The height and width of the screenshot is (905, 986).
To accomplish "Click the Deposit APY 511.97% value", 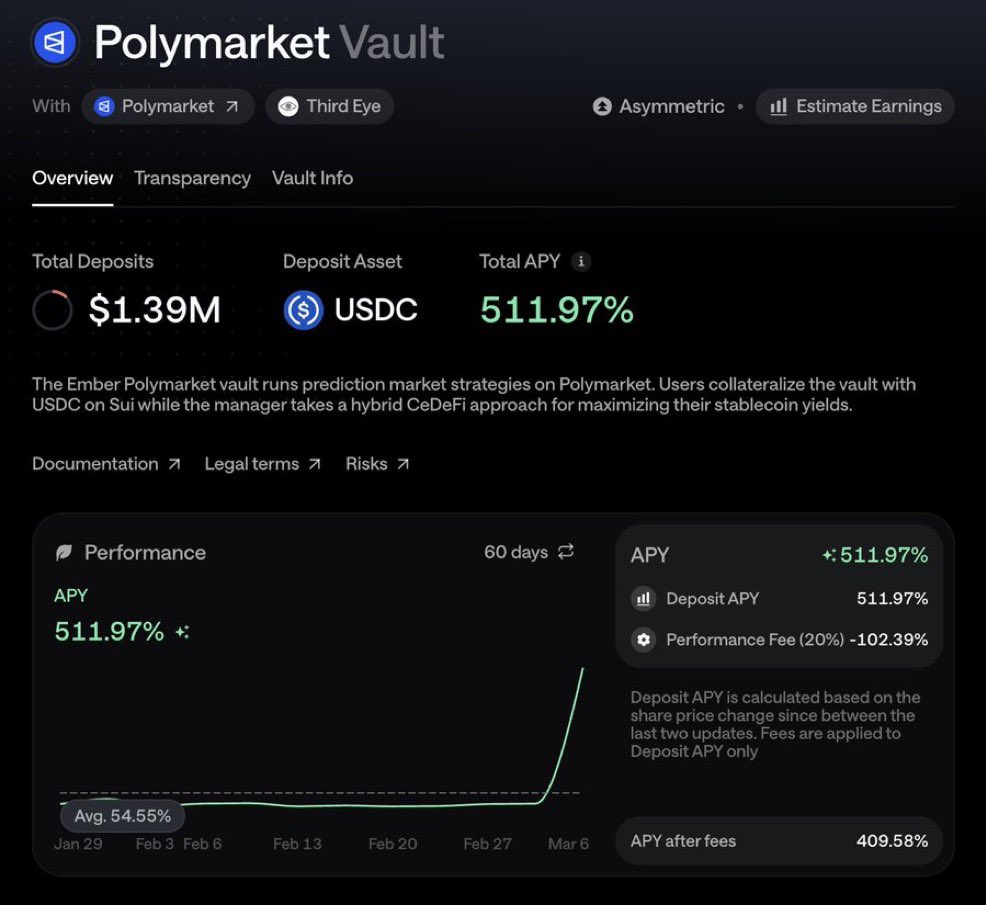I will (892, 599).
